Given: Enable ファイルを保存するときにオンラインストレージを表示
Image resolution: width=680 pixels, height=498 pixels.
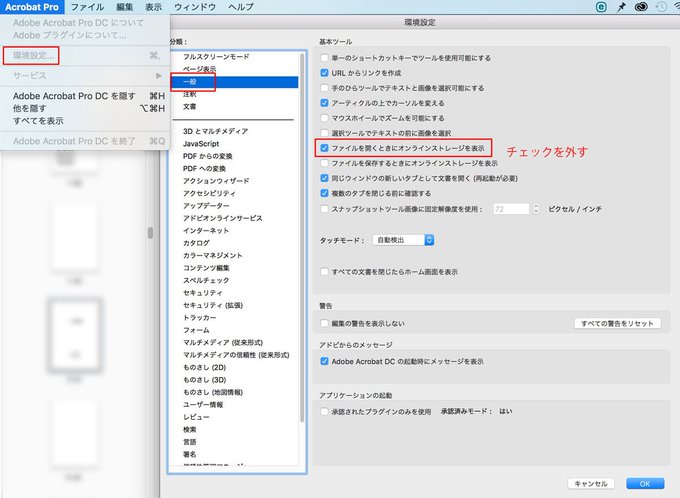Looking at the screenshot, I should pyautogui.click(x=324, y=163).
